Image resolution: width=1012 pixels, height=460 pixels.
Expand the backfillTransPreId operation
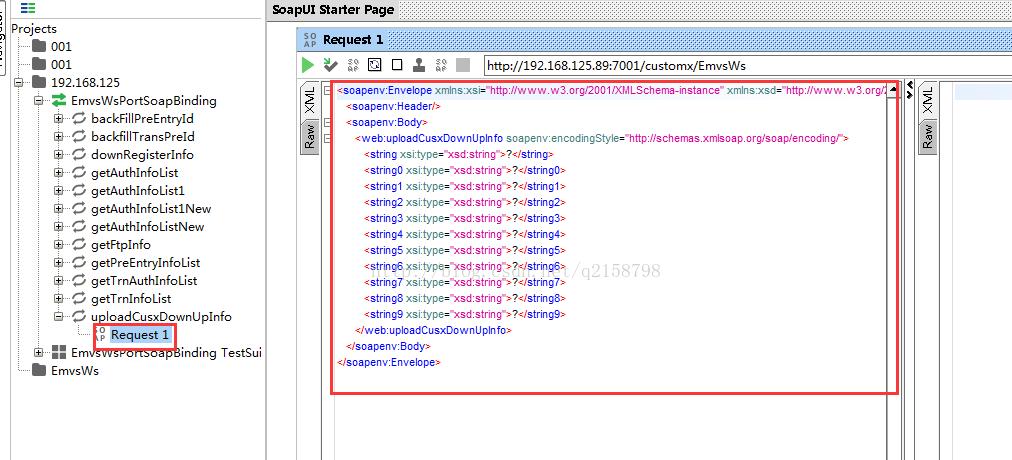click(58, 136)
